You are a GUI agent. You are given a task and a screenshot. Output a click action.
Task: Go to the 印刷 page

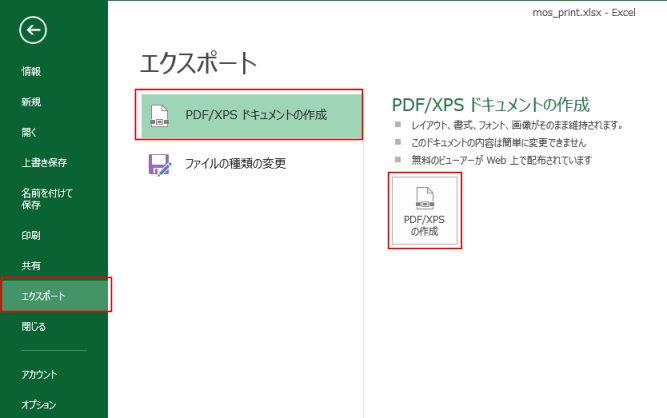[x=31, y=235]
